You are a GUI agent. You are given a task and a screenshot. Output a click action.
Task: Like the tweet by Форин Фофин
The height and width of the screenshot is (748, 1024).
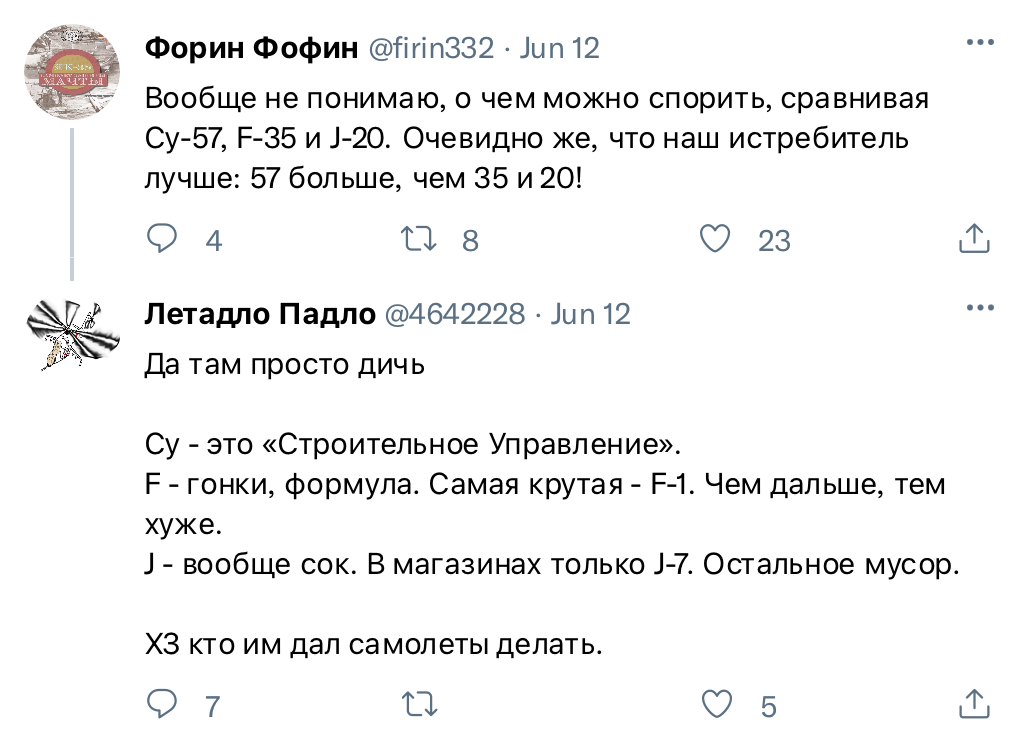tap(716, 238)
